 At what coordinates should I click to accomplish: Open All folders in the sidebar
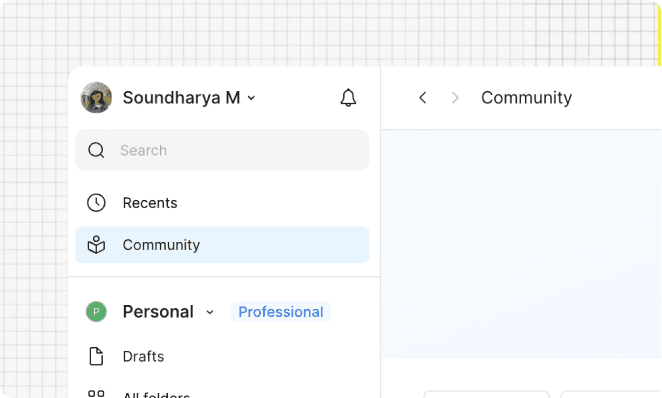pyautogui.click(x=156, y=395)
